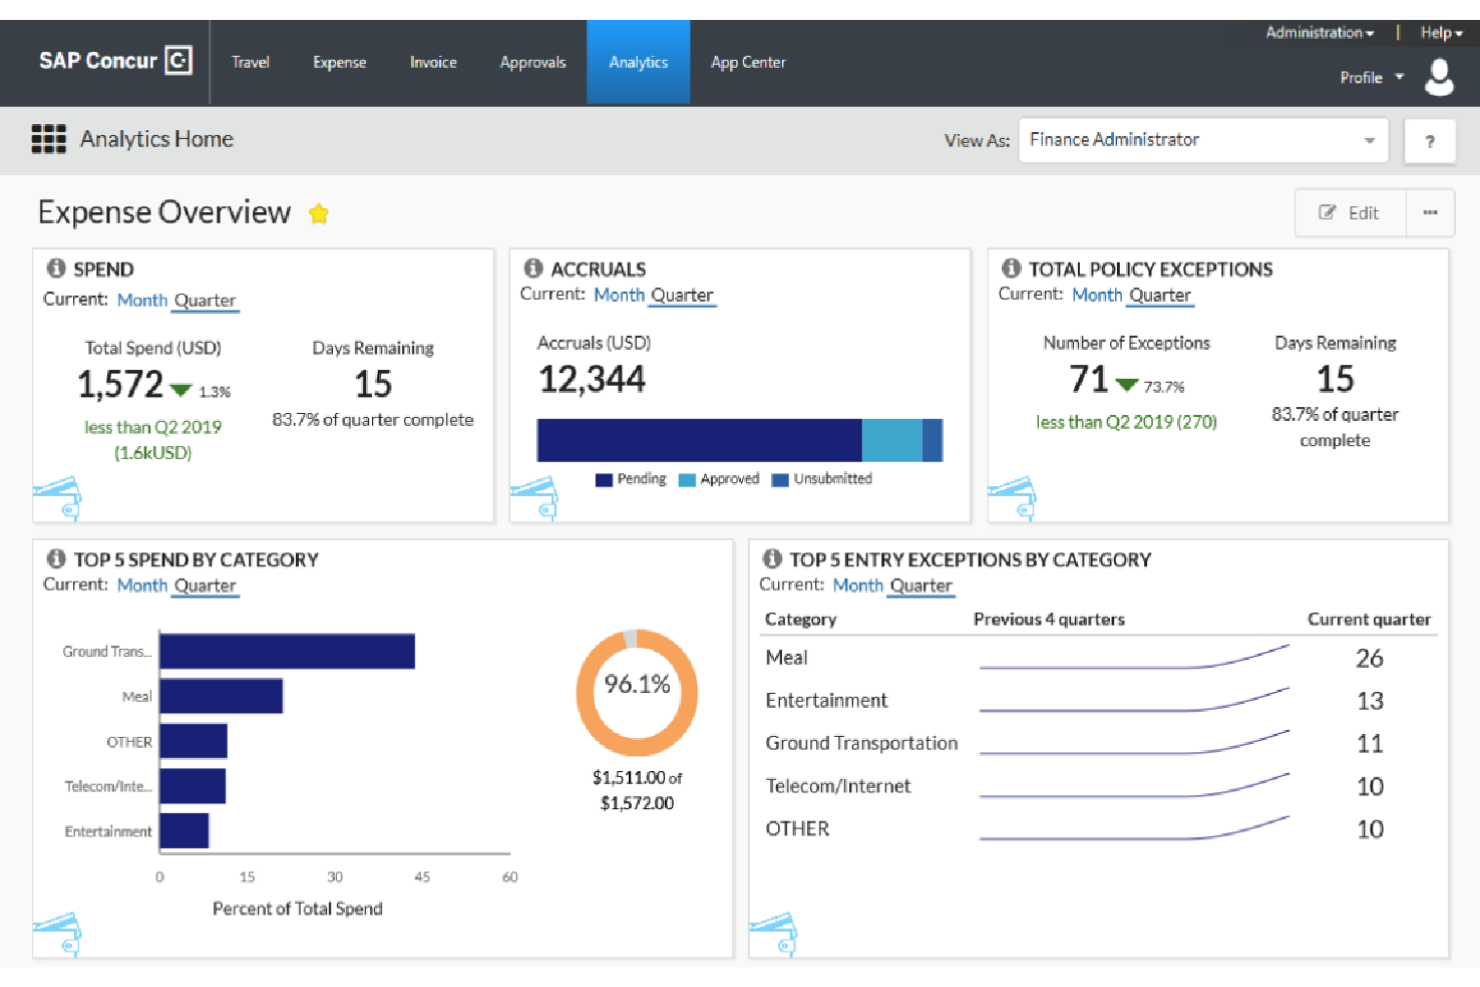Switch to the Expense tab
This screenshot has width=1480, height=987.
[339, 62]
